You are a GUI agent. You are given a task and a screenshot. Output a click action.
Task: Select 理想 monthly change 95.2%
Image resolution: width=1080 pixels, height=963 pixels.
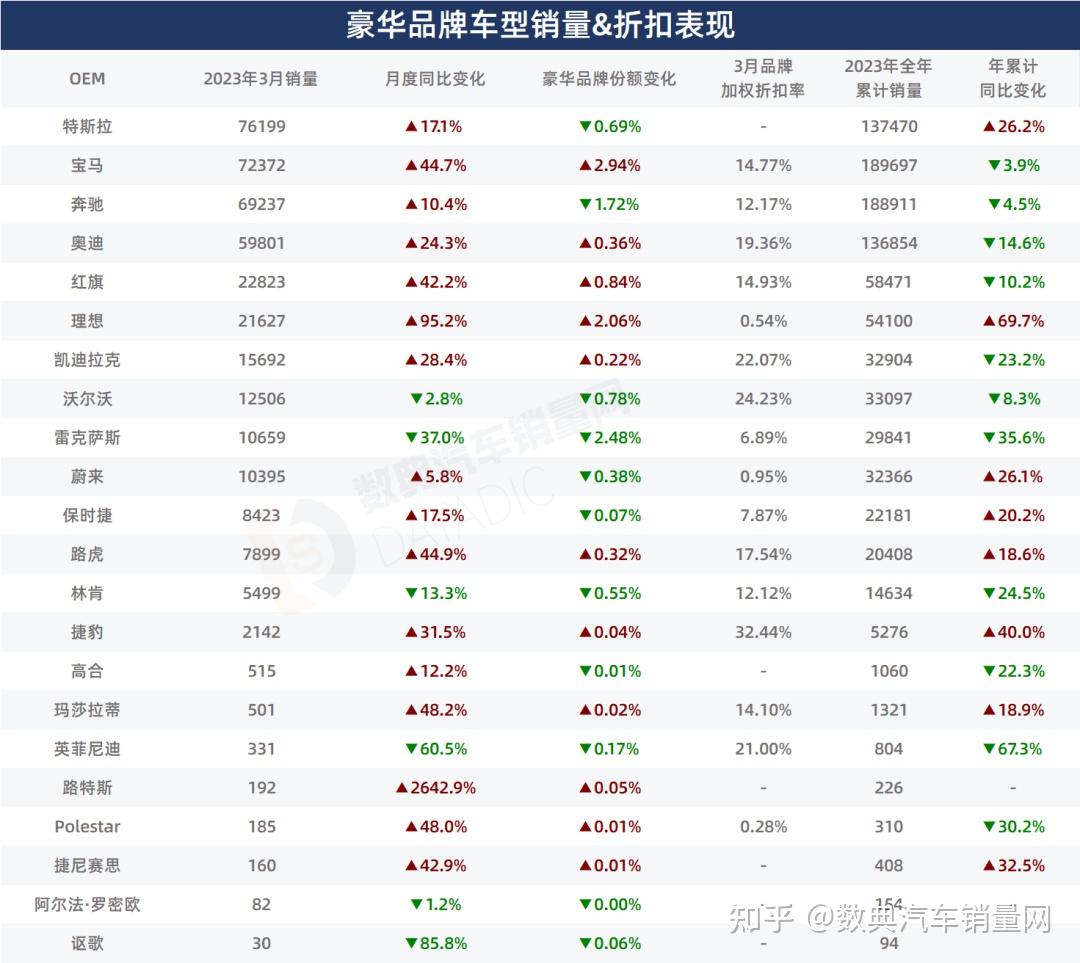[435, 321]
